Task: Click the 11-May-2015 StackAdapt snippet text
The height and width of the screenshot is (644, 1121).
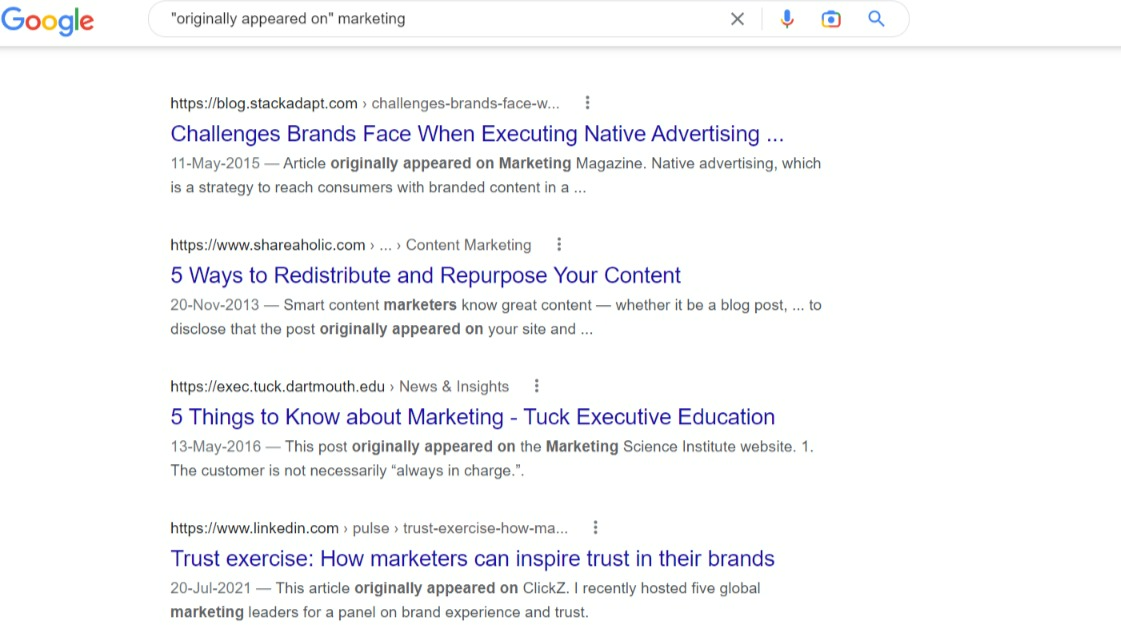Action: (x=495, y=175)
